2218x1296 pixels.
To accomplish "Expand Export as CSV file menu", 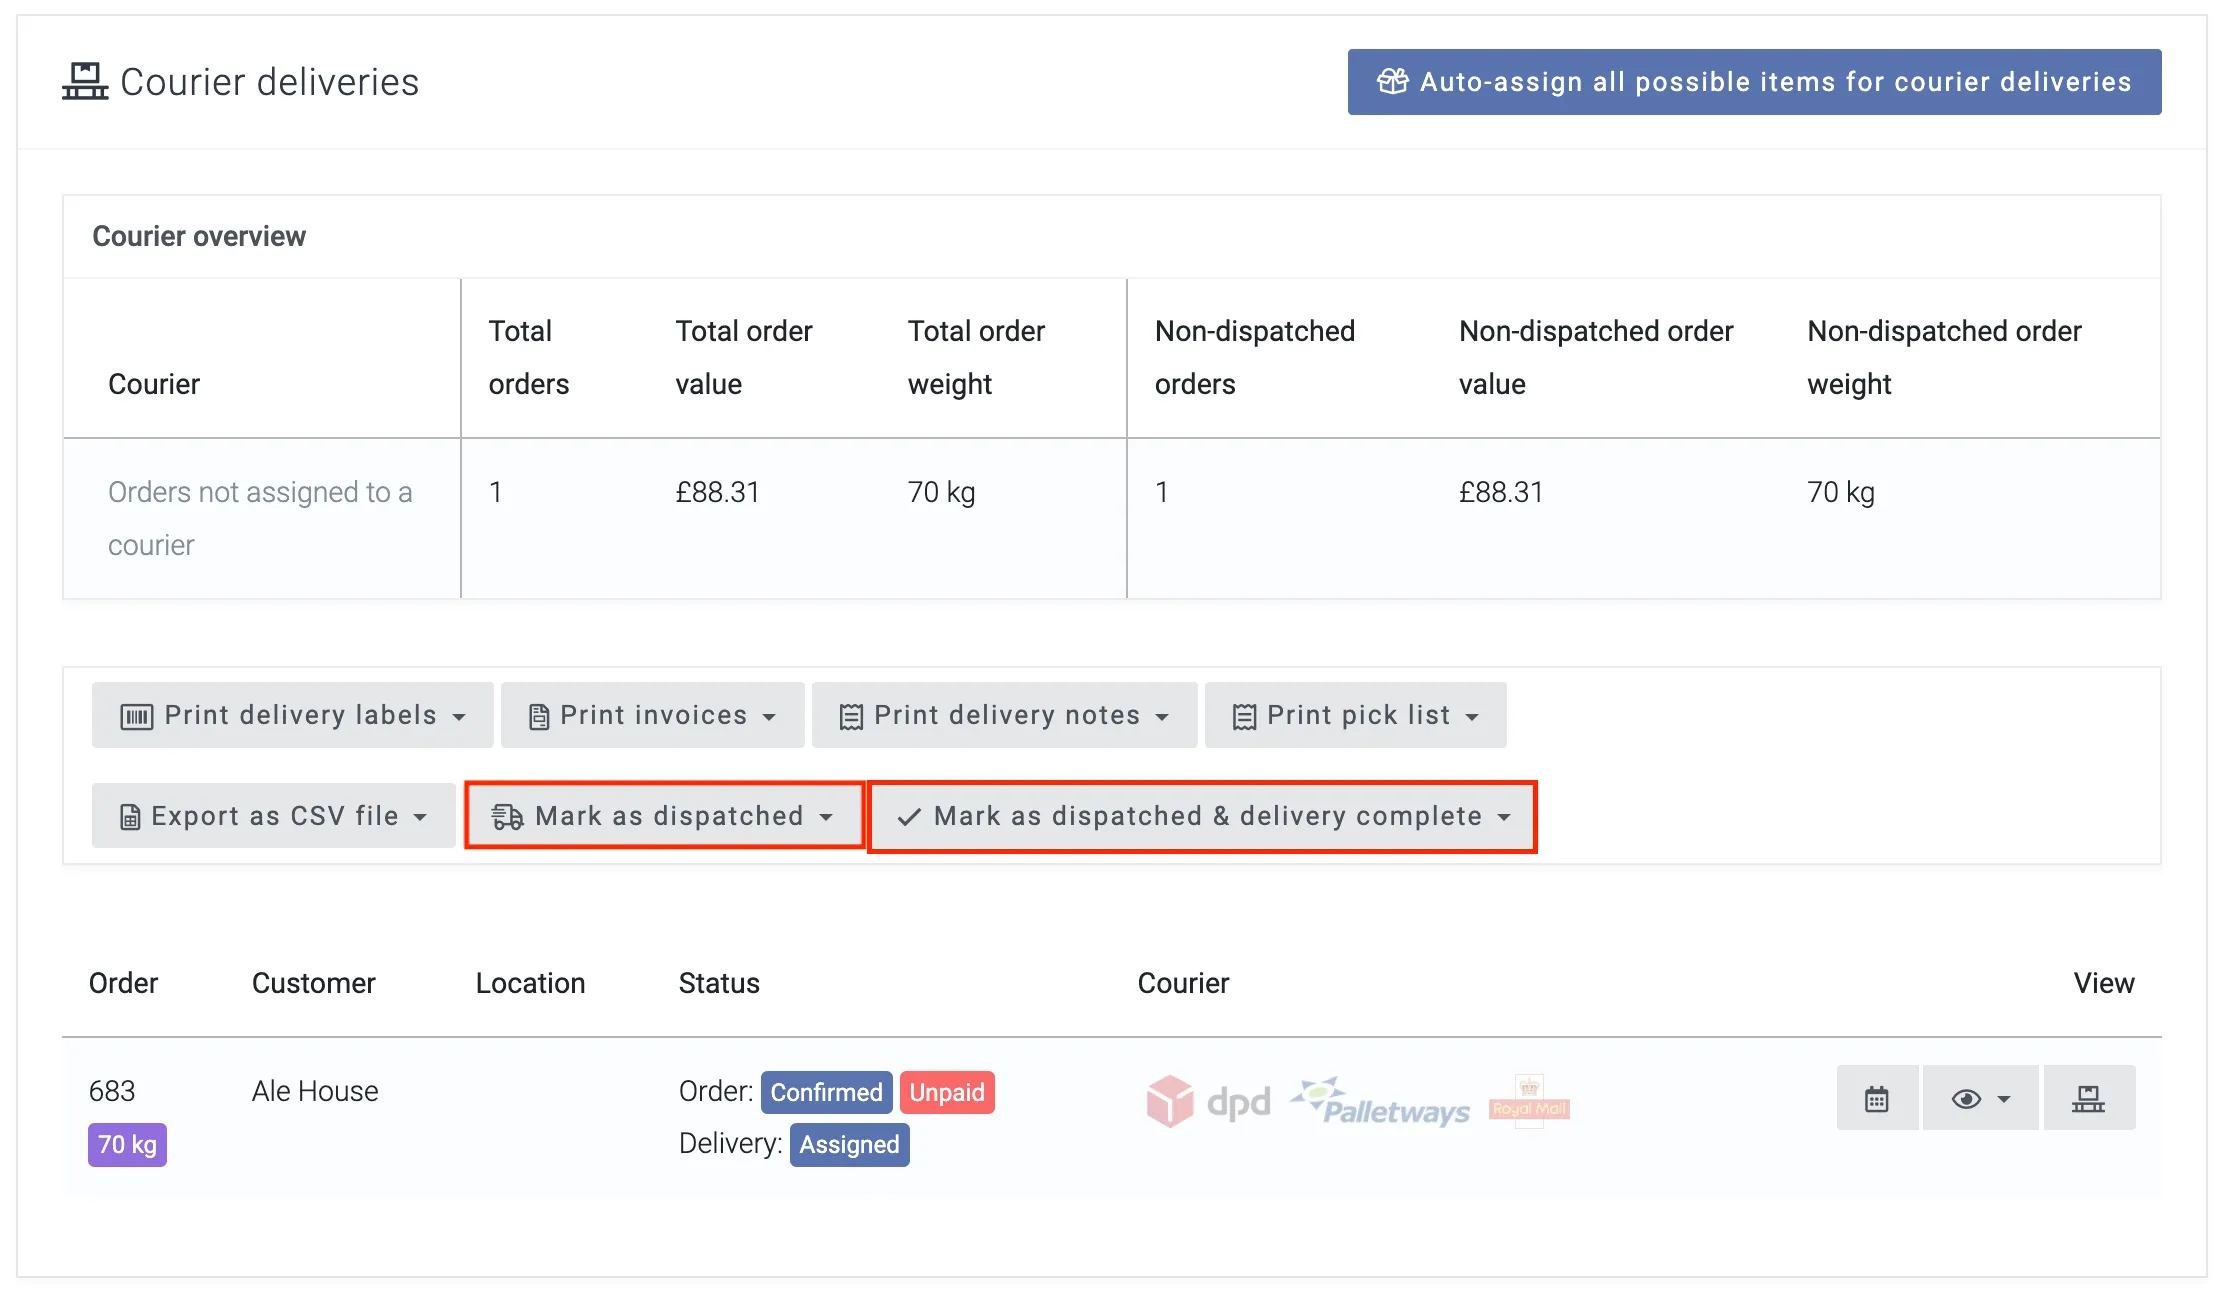I will (x=273, y=816).
